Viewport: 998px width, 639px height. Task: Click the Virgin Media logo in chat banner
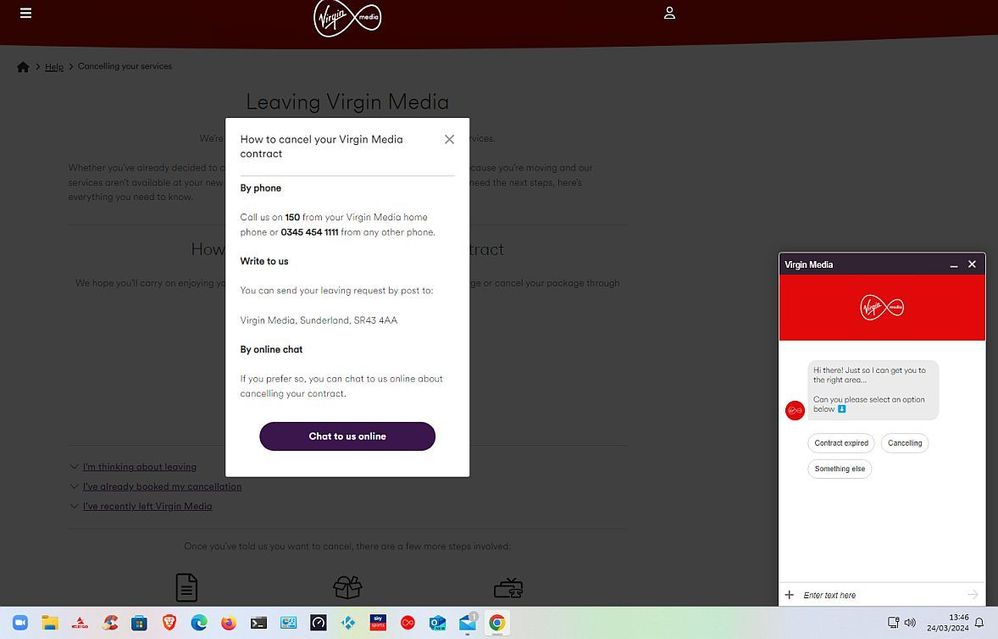[x=882, y=307]
